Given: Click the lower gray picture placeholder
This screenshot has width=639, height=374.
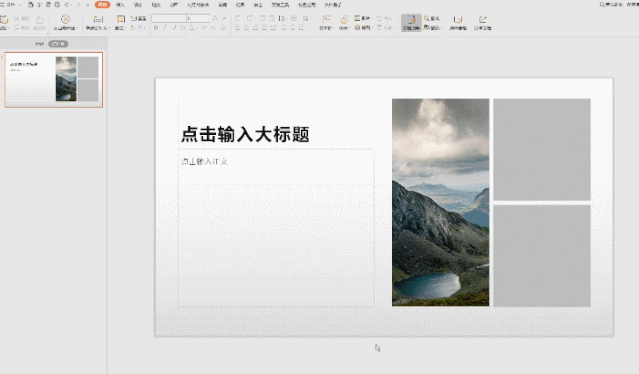Looking at the screenshot, I should coord(542,256).
